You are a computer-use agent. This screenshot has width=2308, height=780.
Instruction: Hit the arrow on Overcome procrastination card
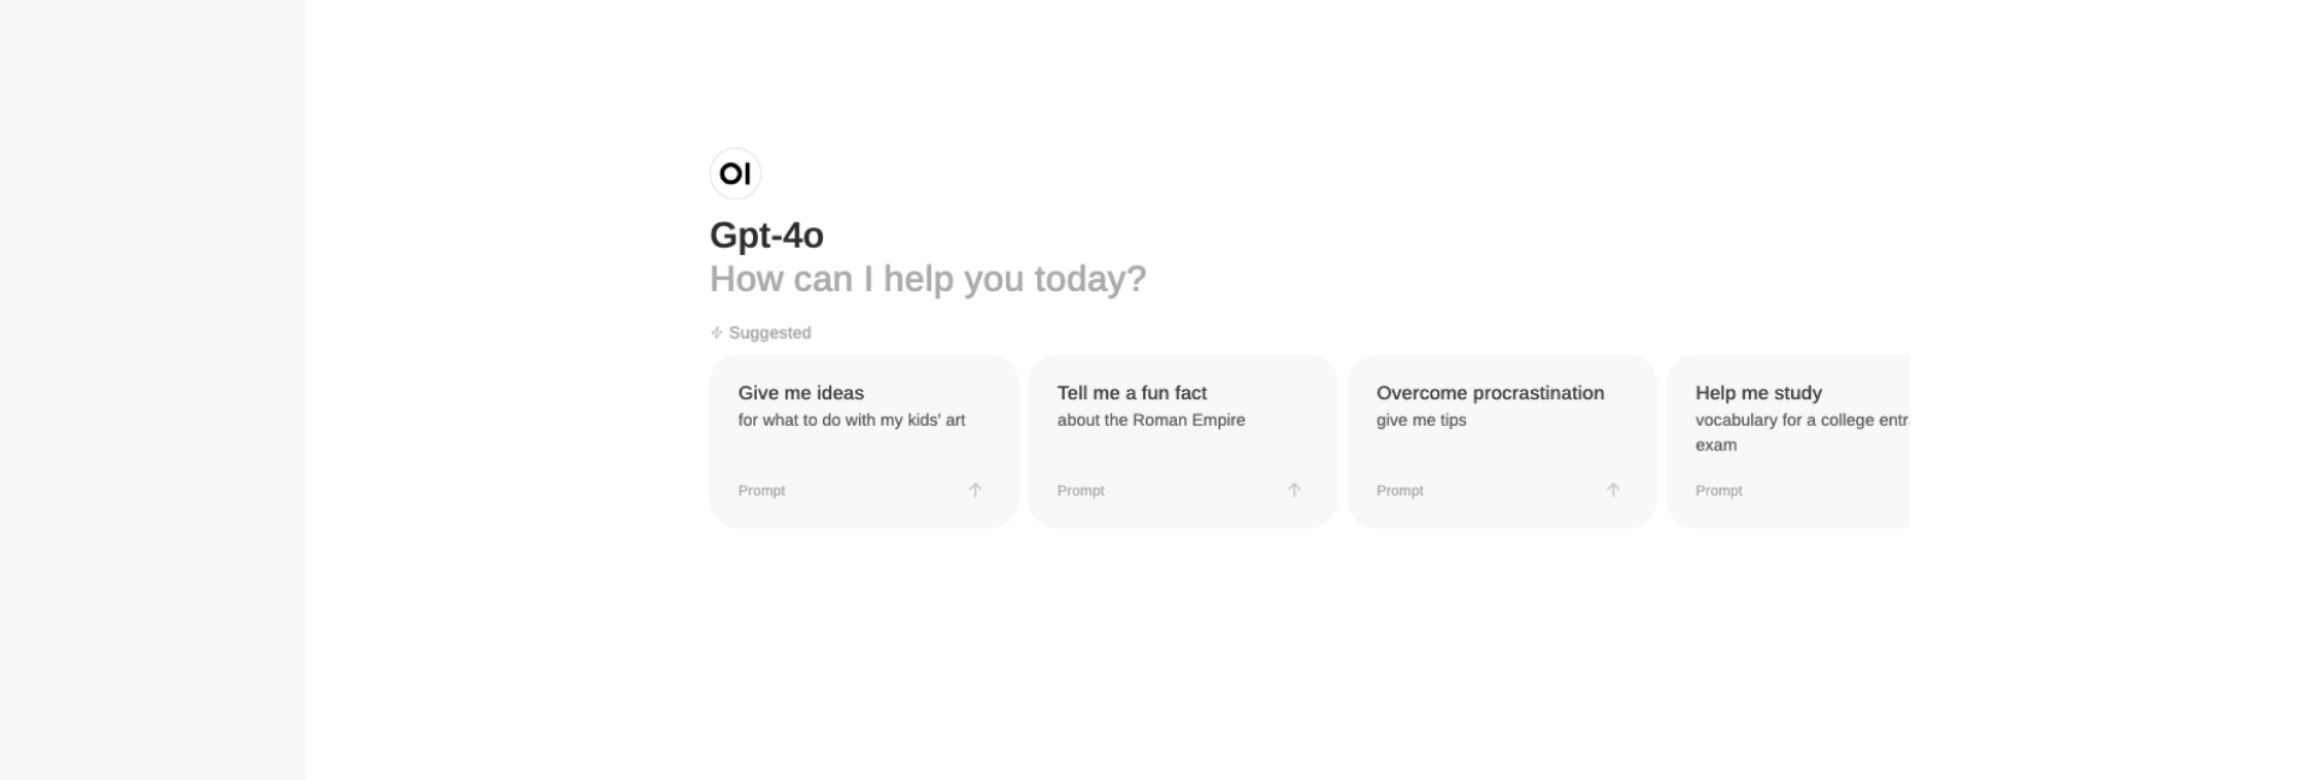coord(1613,490)
